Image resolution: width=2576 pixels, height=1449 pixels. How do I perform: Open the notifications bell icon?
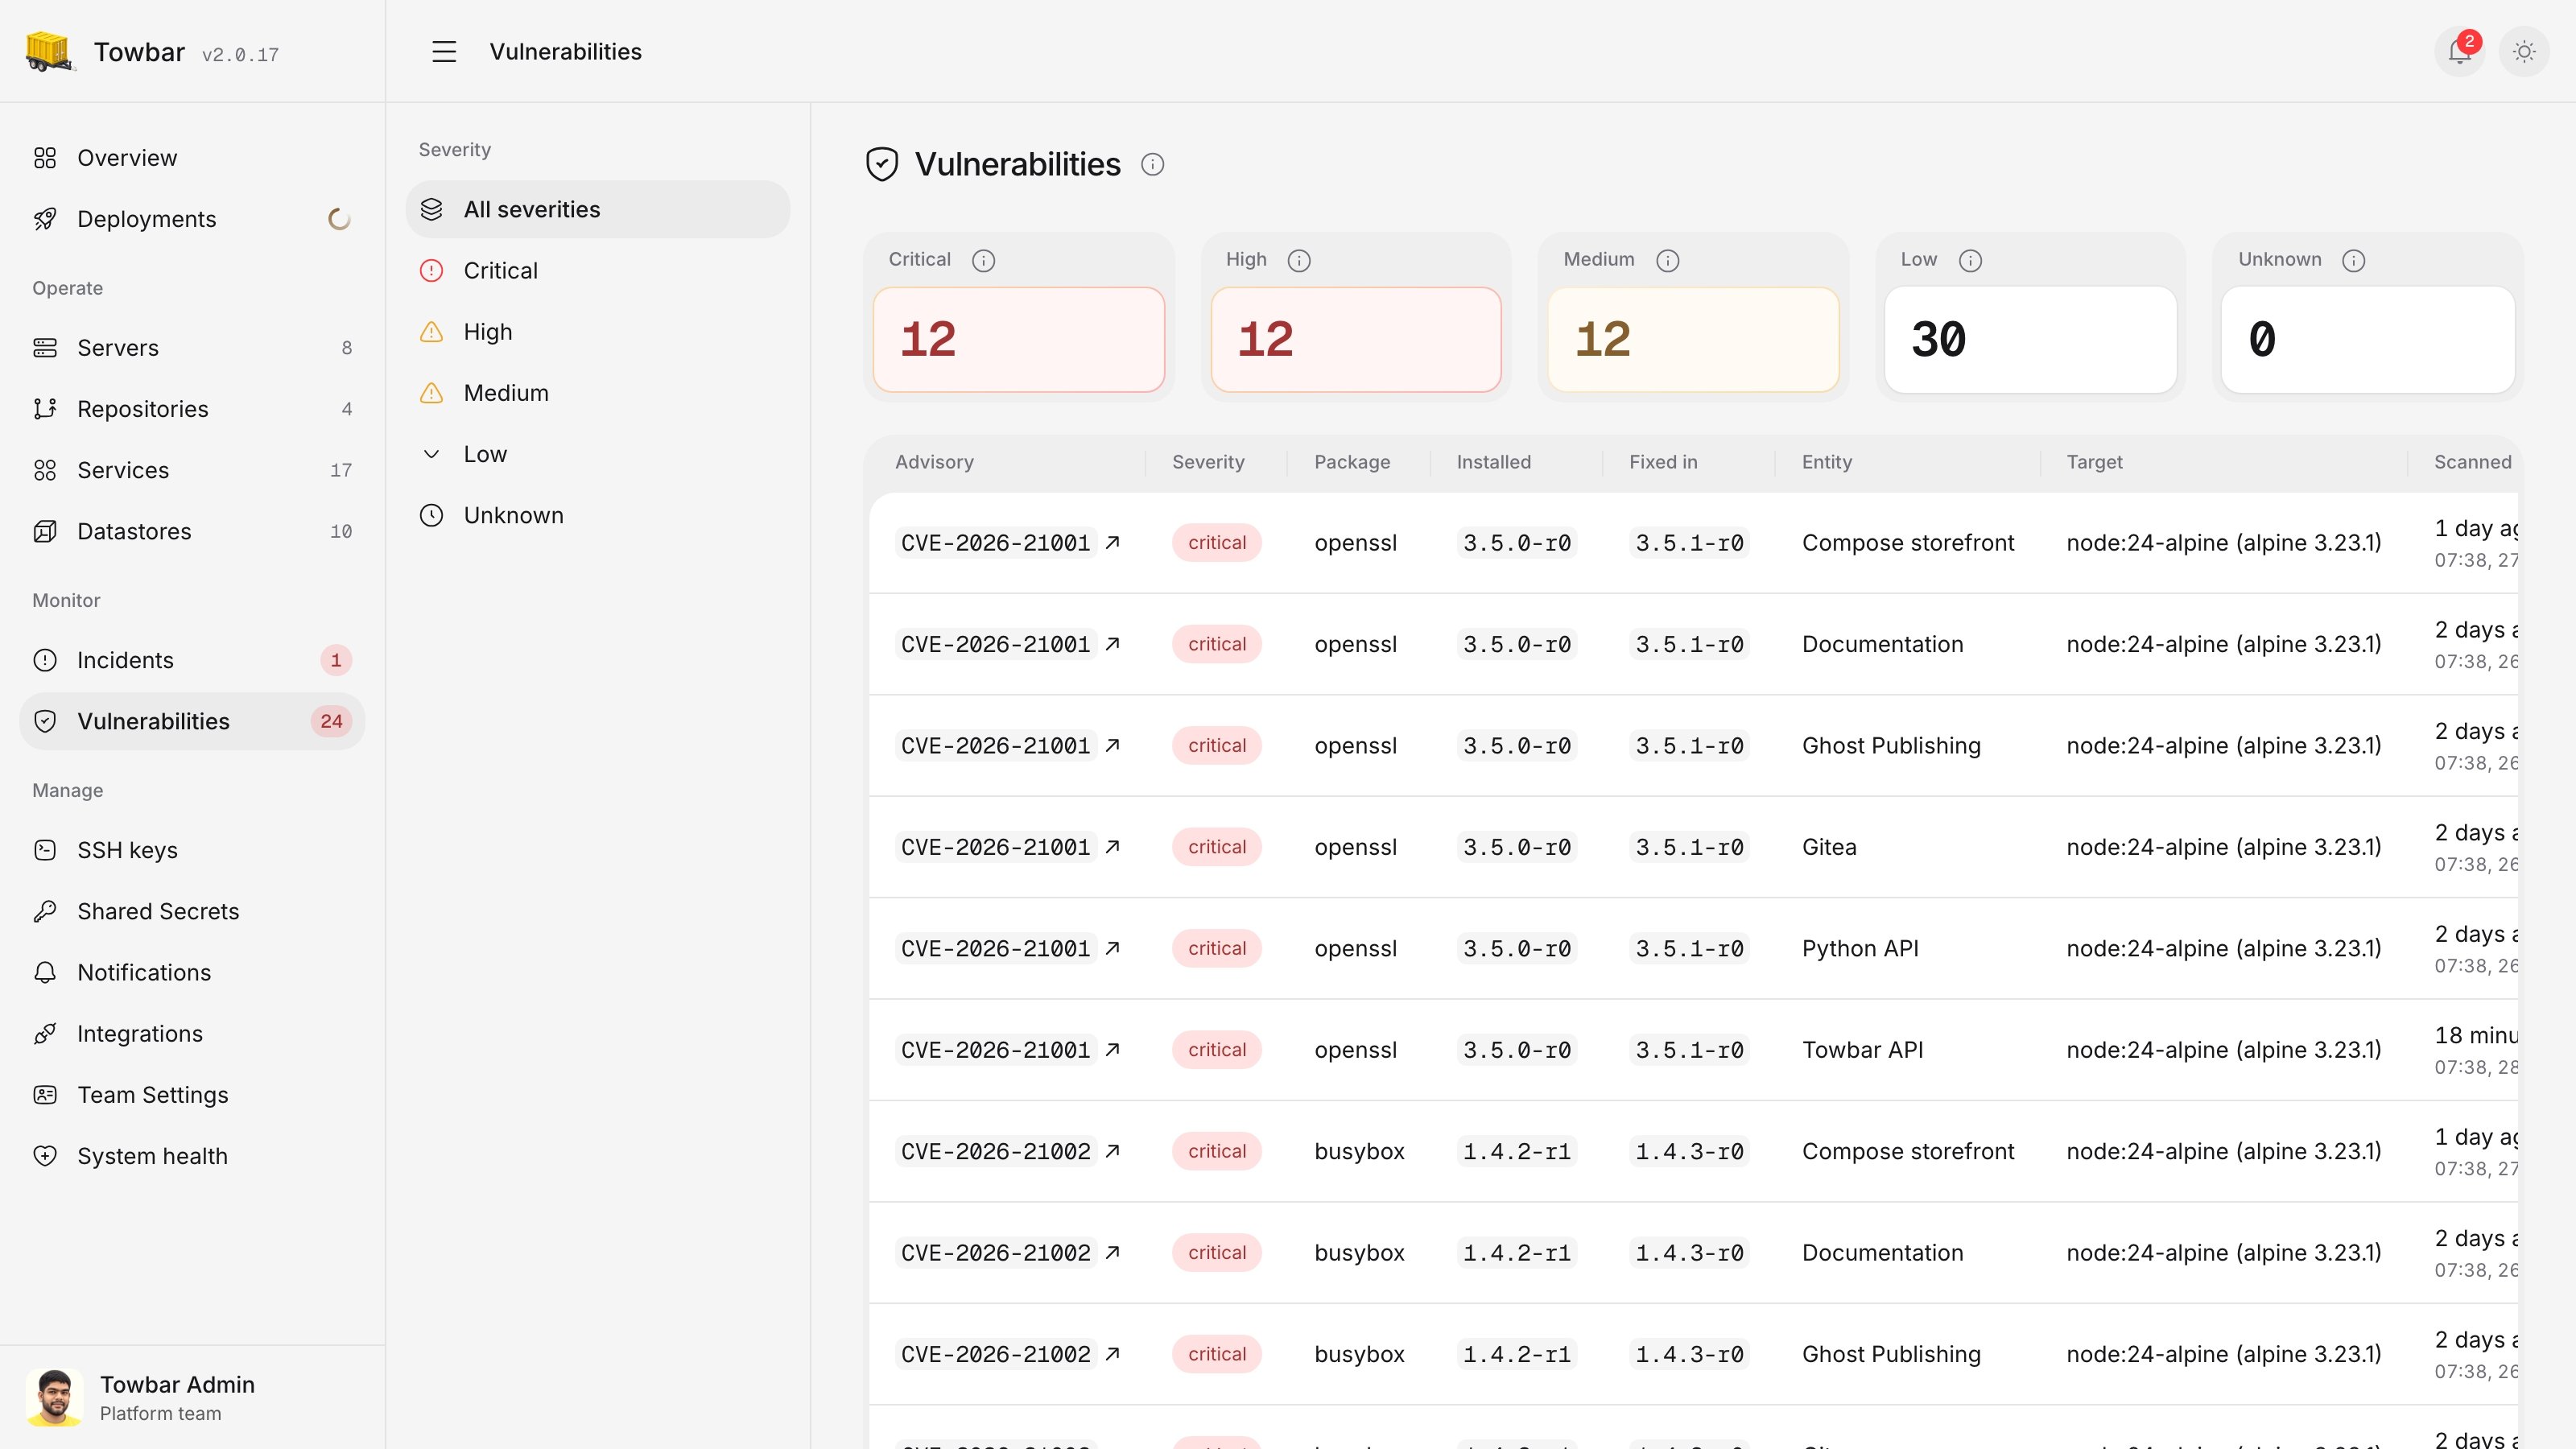(x=2459, y=51)
